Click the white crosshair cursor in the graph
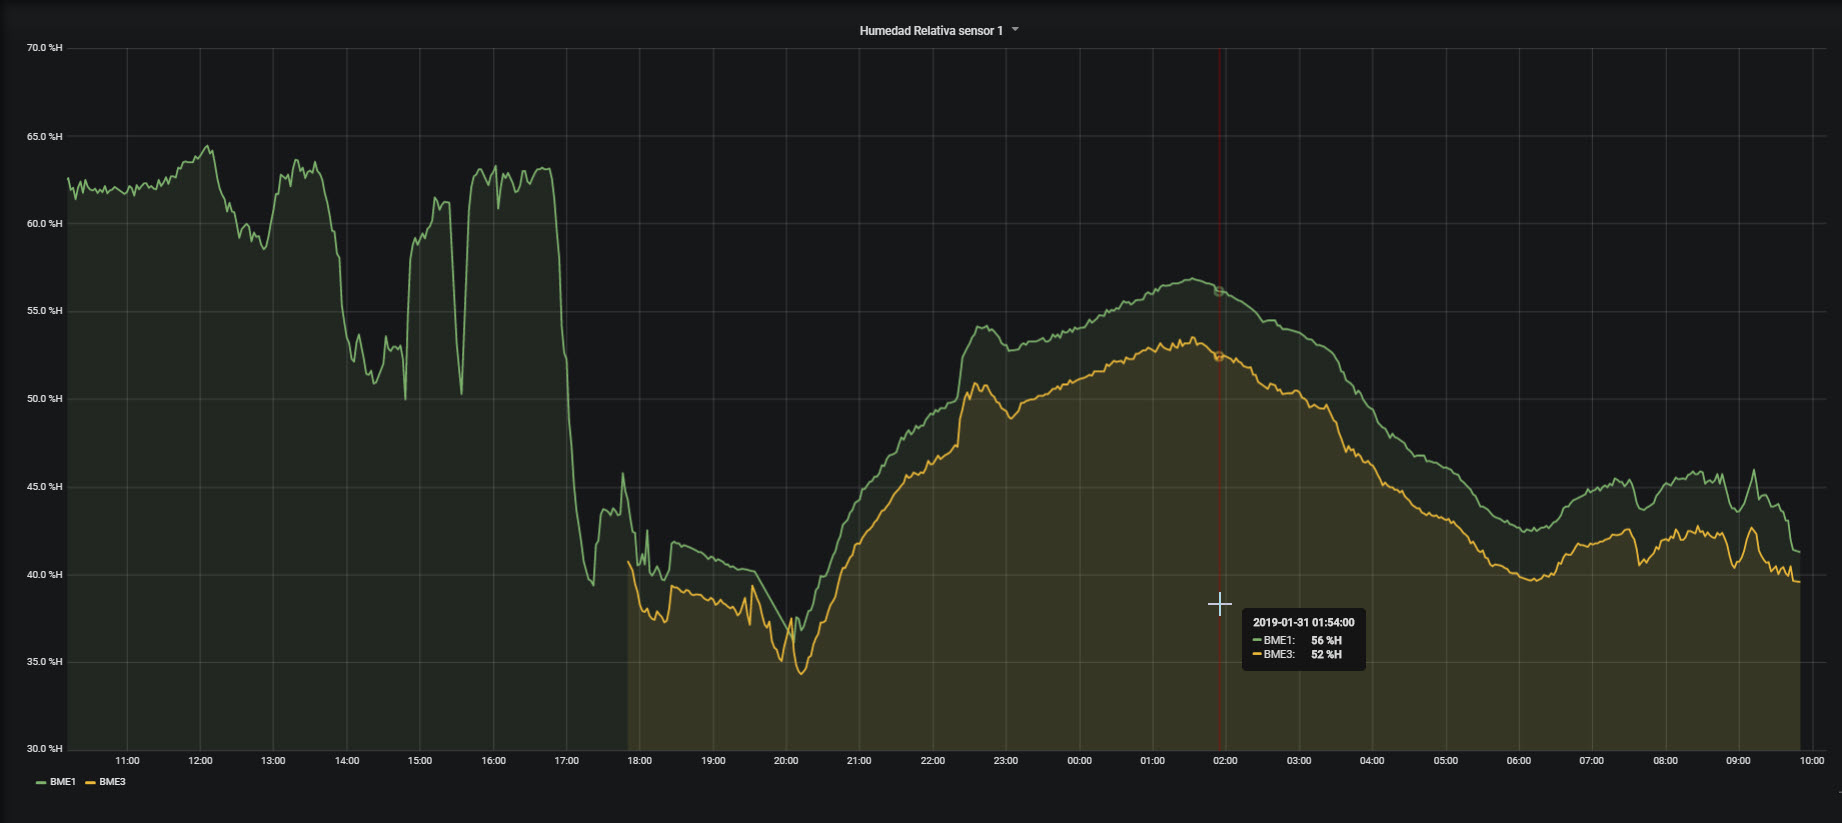Image resolution: width=1842 pixels, height=823 pixels. (x=1219, y=604)
